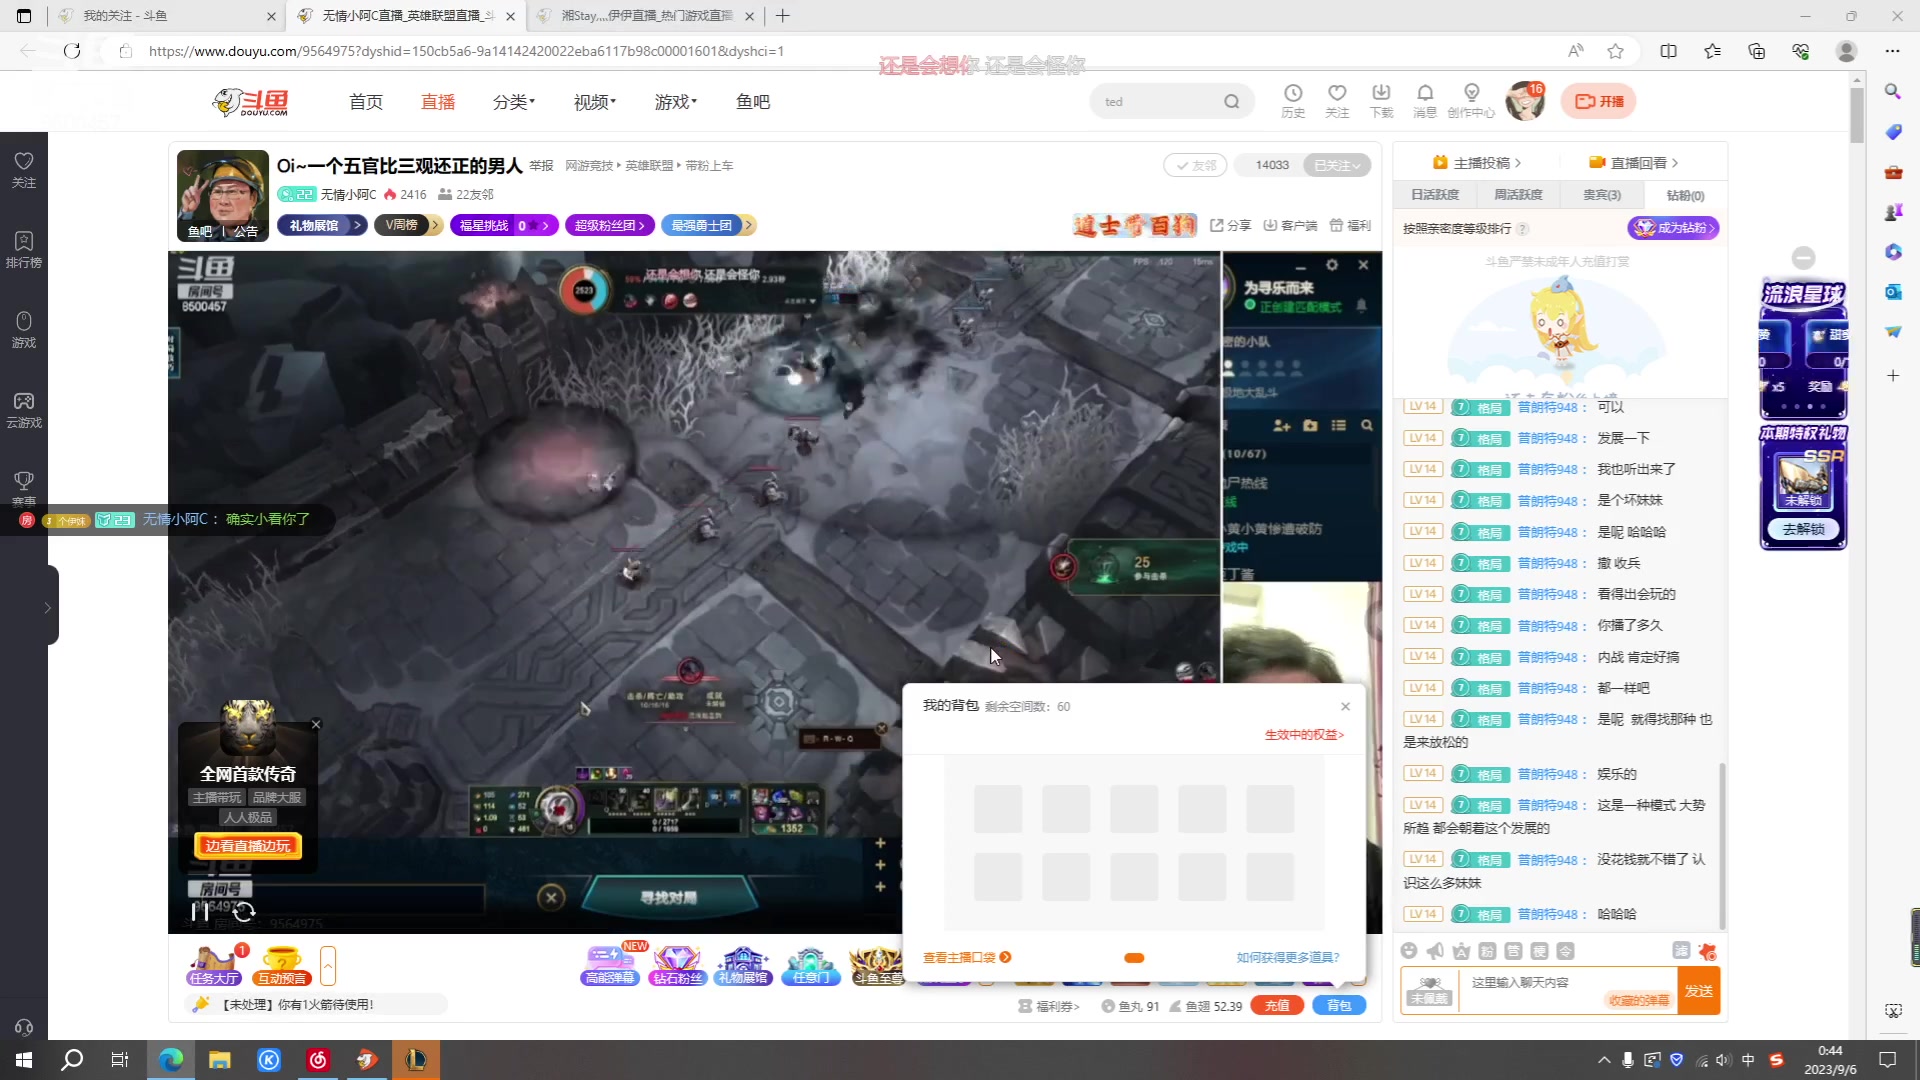Go to 鱼吧 in the top navigation

pos(753,102)
